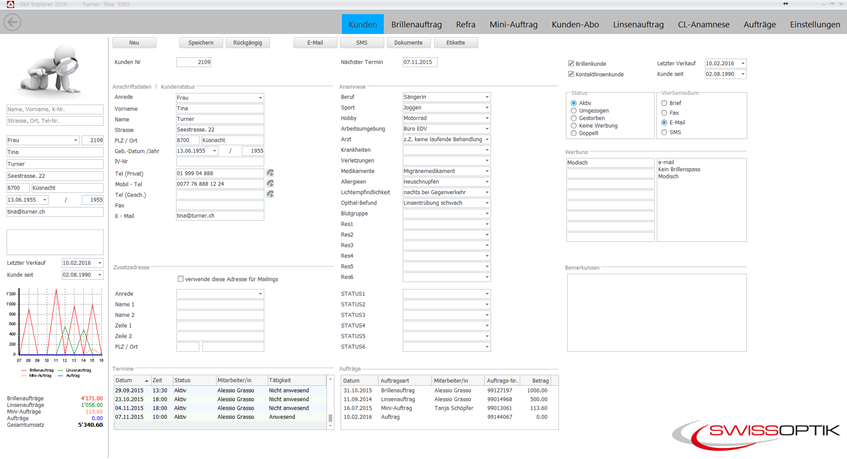Open the Aufträge tab
847x459 pixels.
tap(759, 24)
